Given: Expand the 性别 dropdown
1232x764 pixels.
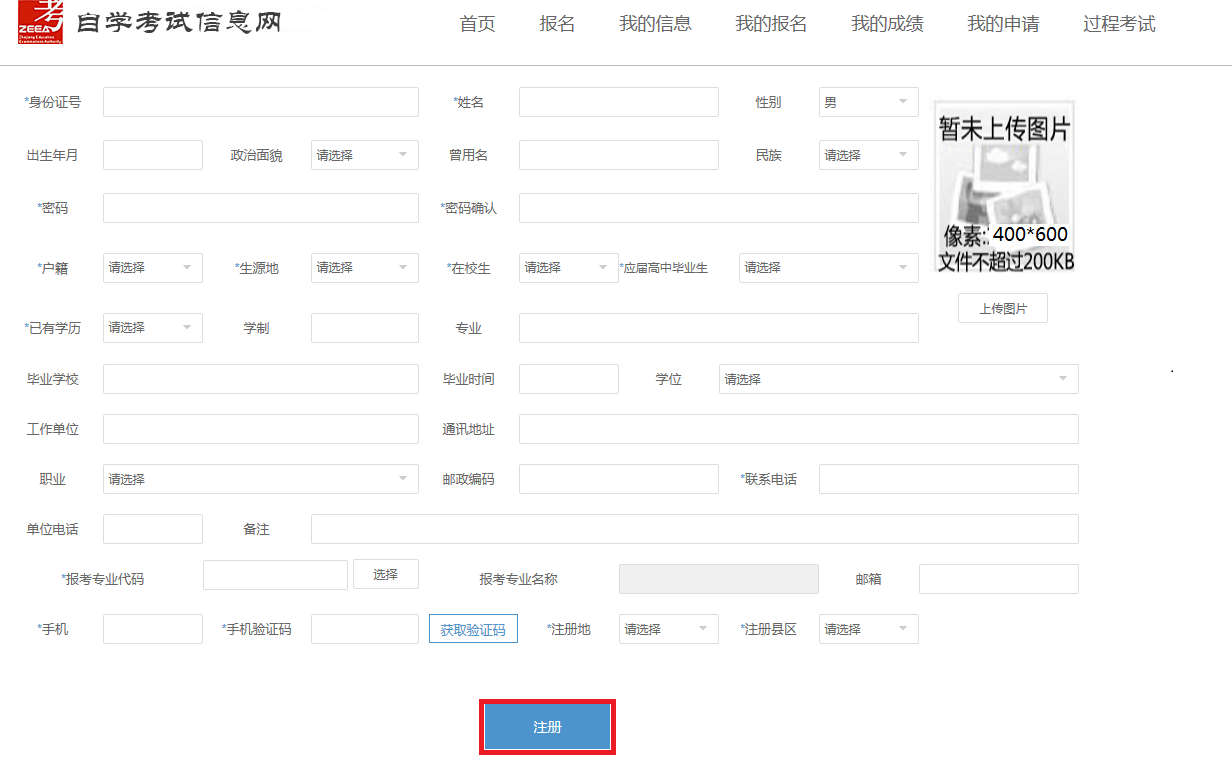Looking at the screenshot, I should tap(868, 102).
